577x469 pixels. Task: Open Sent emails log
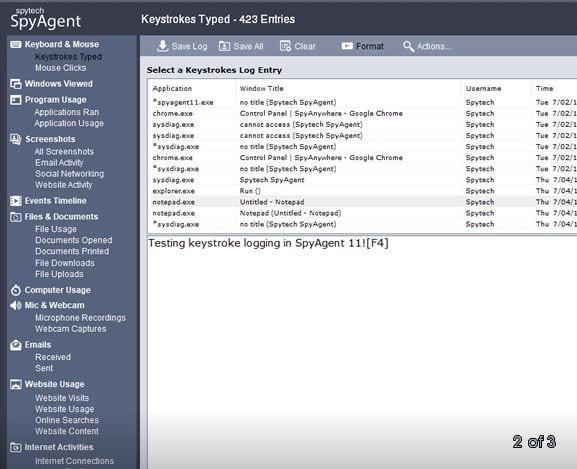(x=44, y=368)
